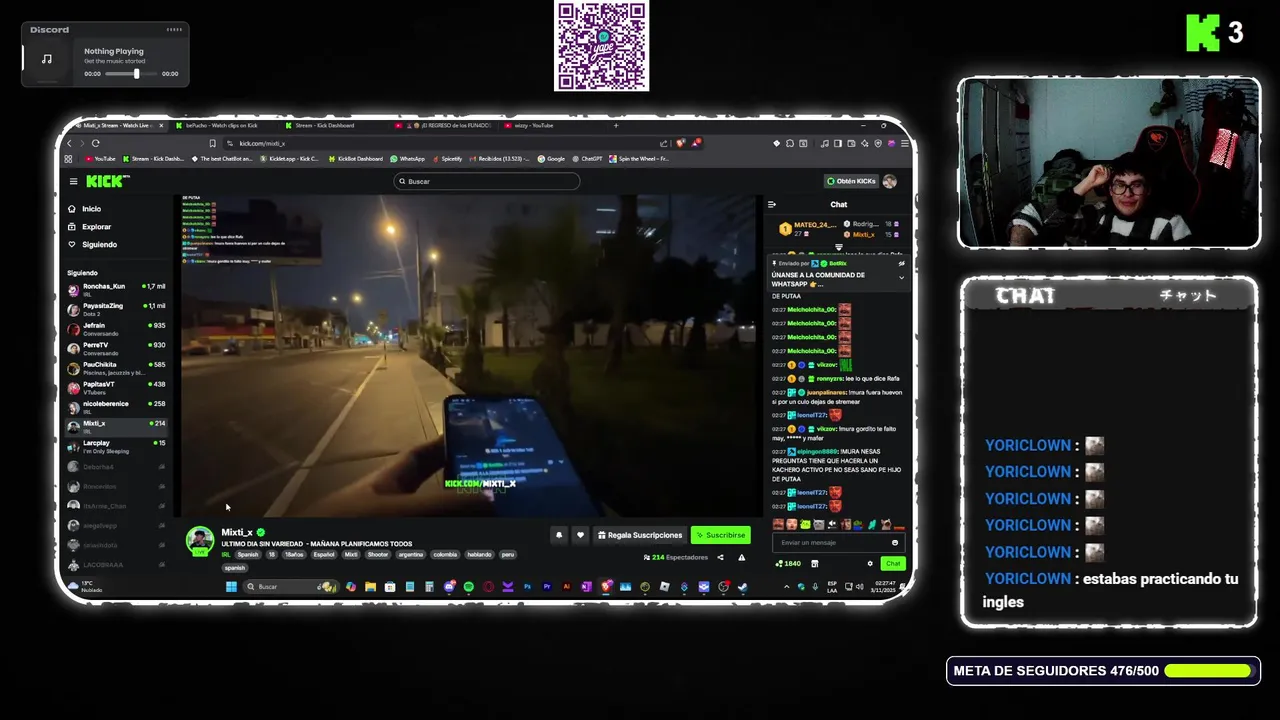
Task: Open the emoji picker in chat input
Action: [895, 542]
